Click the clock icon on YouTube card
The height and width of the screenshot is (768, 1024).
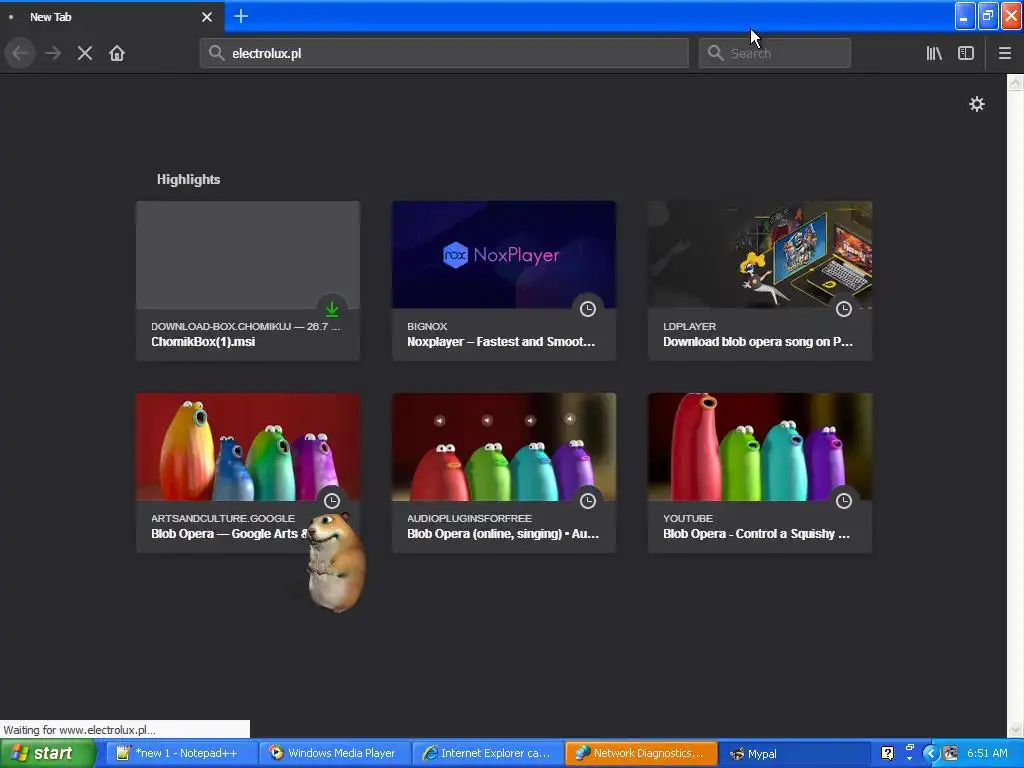[x=844, y=500]
